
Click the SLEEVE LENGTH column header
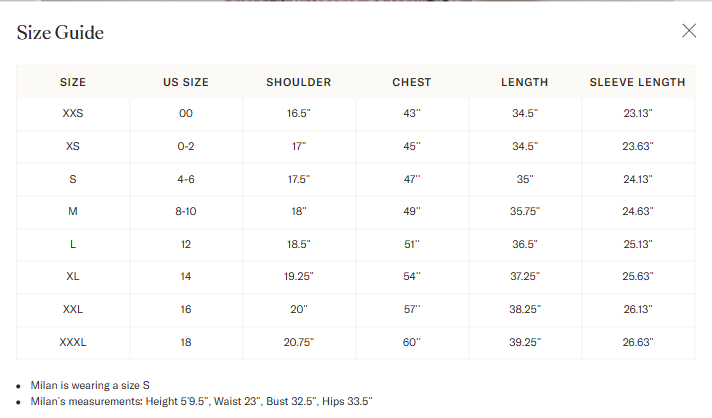(x=638, y=82)
